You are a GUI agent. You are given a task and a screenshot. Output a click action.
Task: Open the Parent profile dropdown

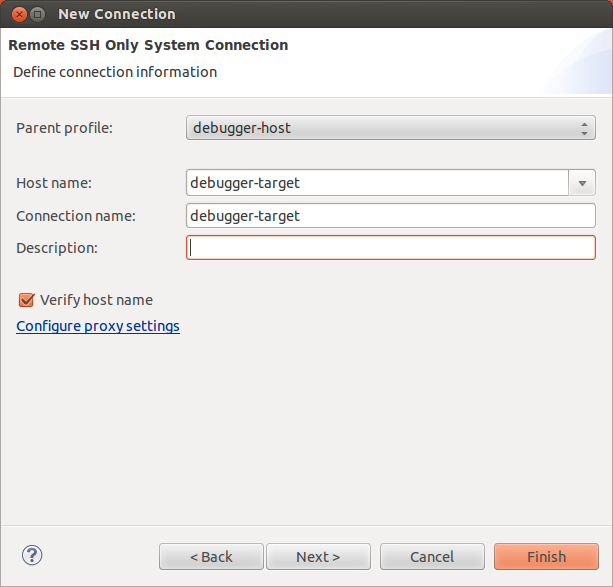point(391,128)
